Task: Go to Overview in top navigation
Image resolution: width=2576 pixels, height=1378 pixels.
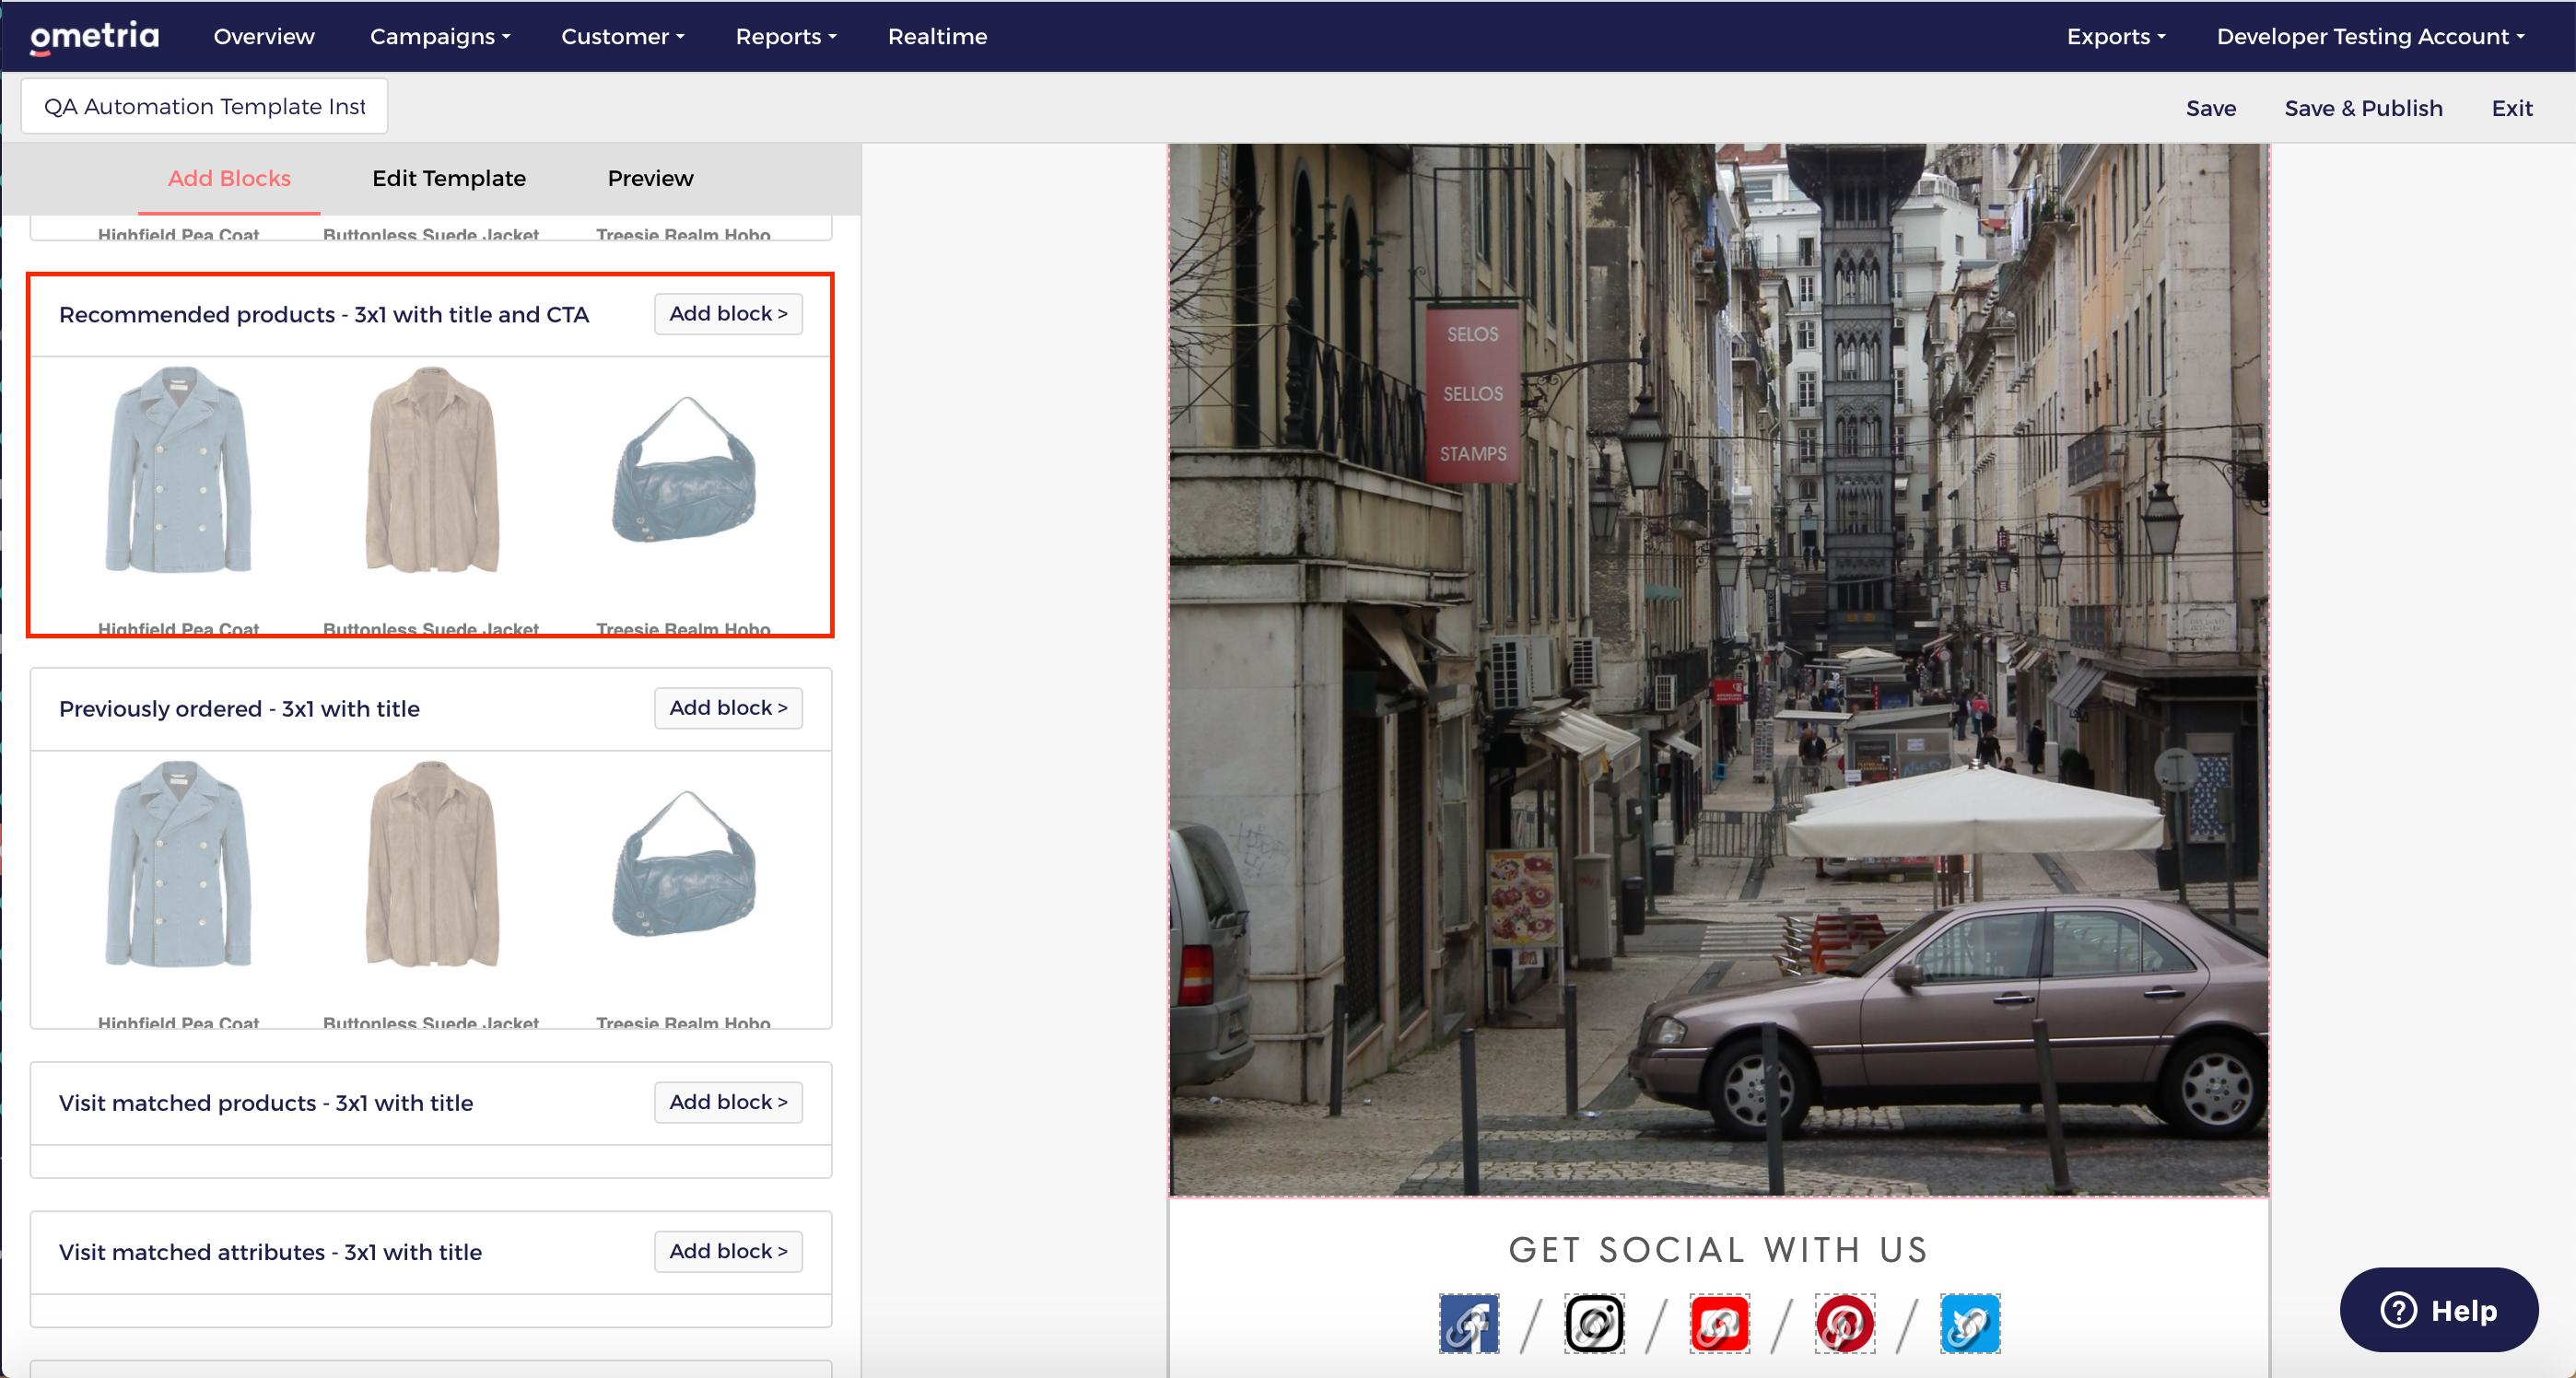Action: [264, 37]
